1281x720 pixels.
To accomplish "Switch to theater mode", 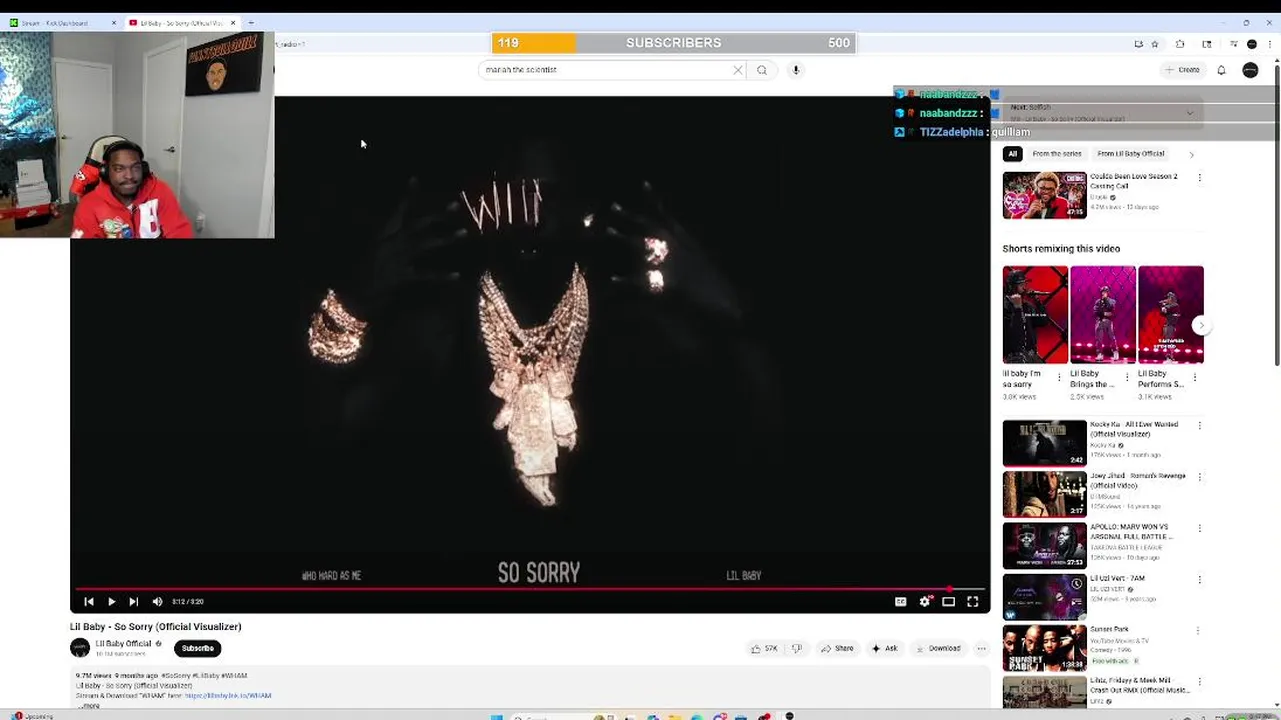I will click(x=948, y=601).
